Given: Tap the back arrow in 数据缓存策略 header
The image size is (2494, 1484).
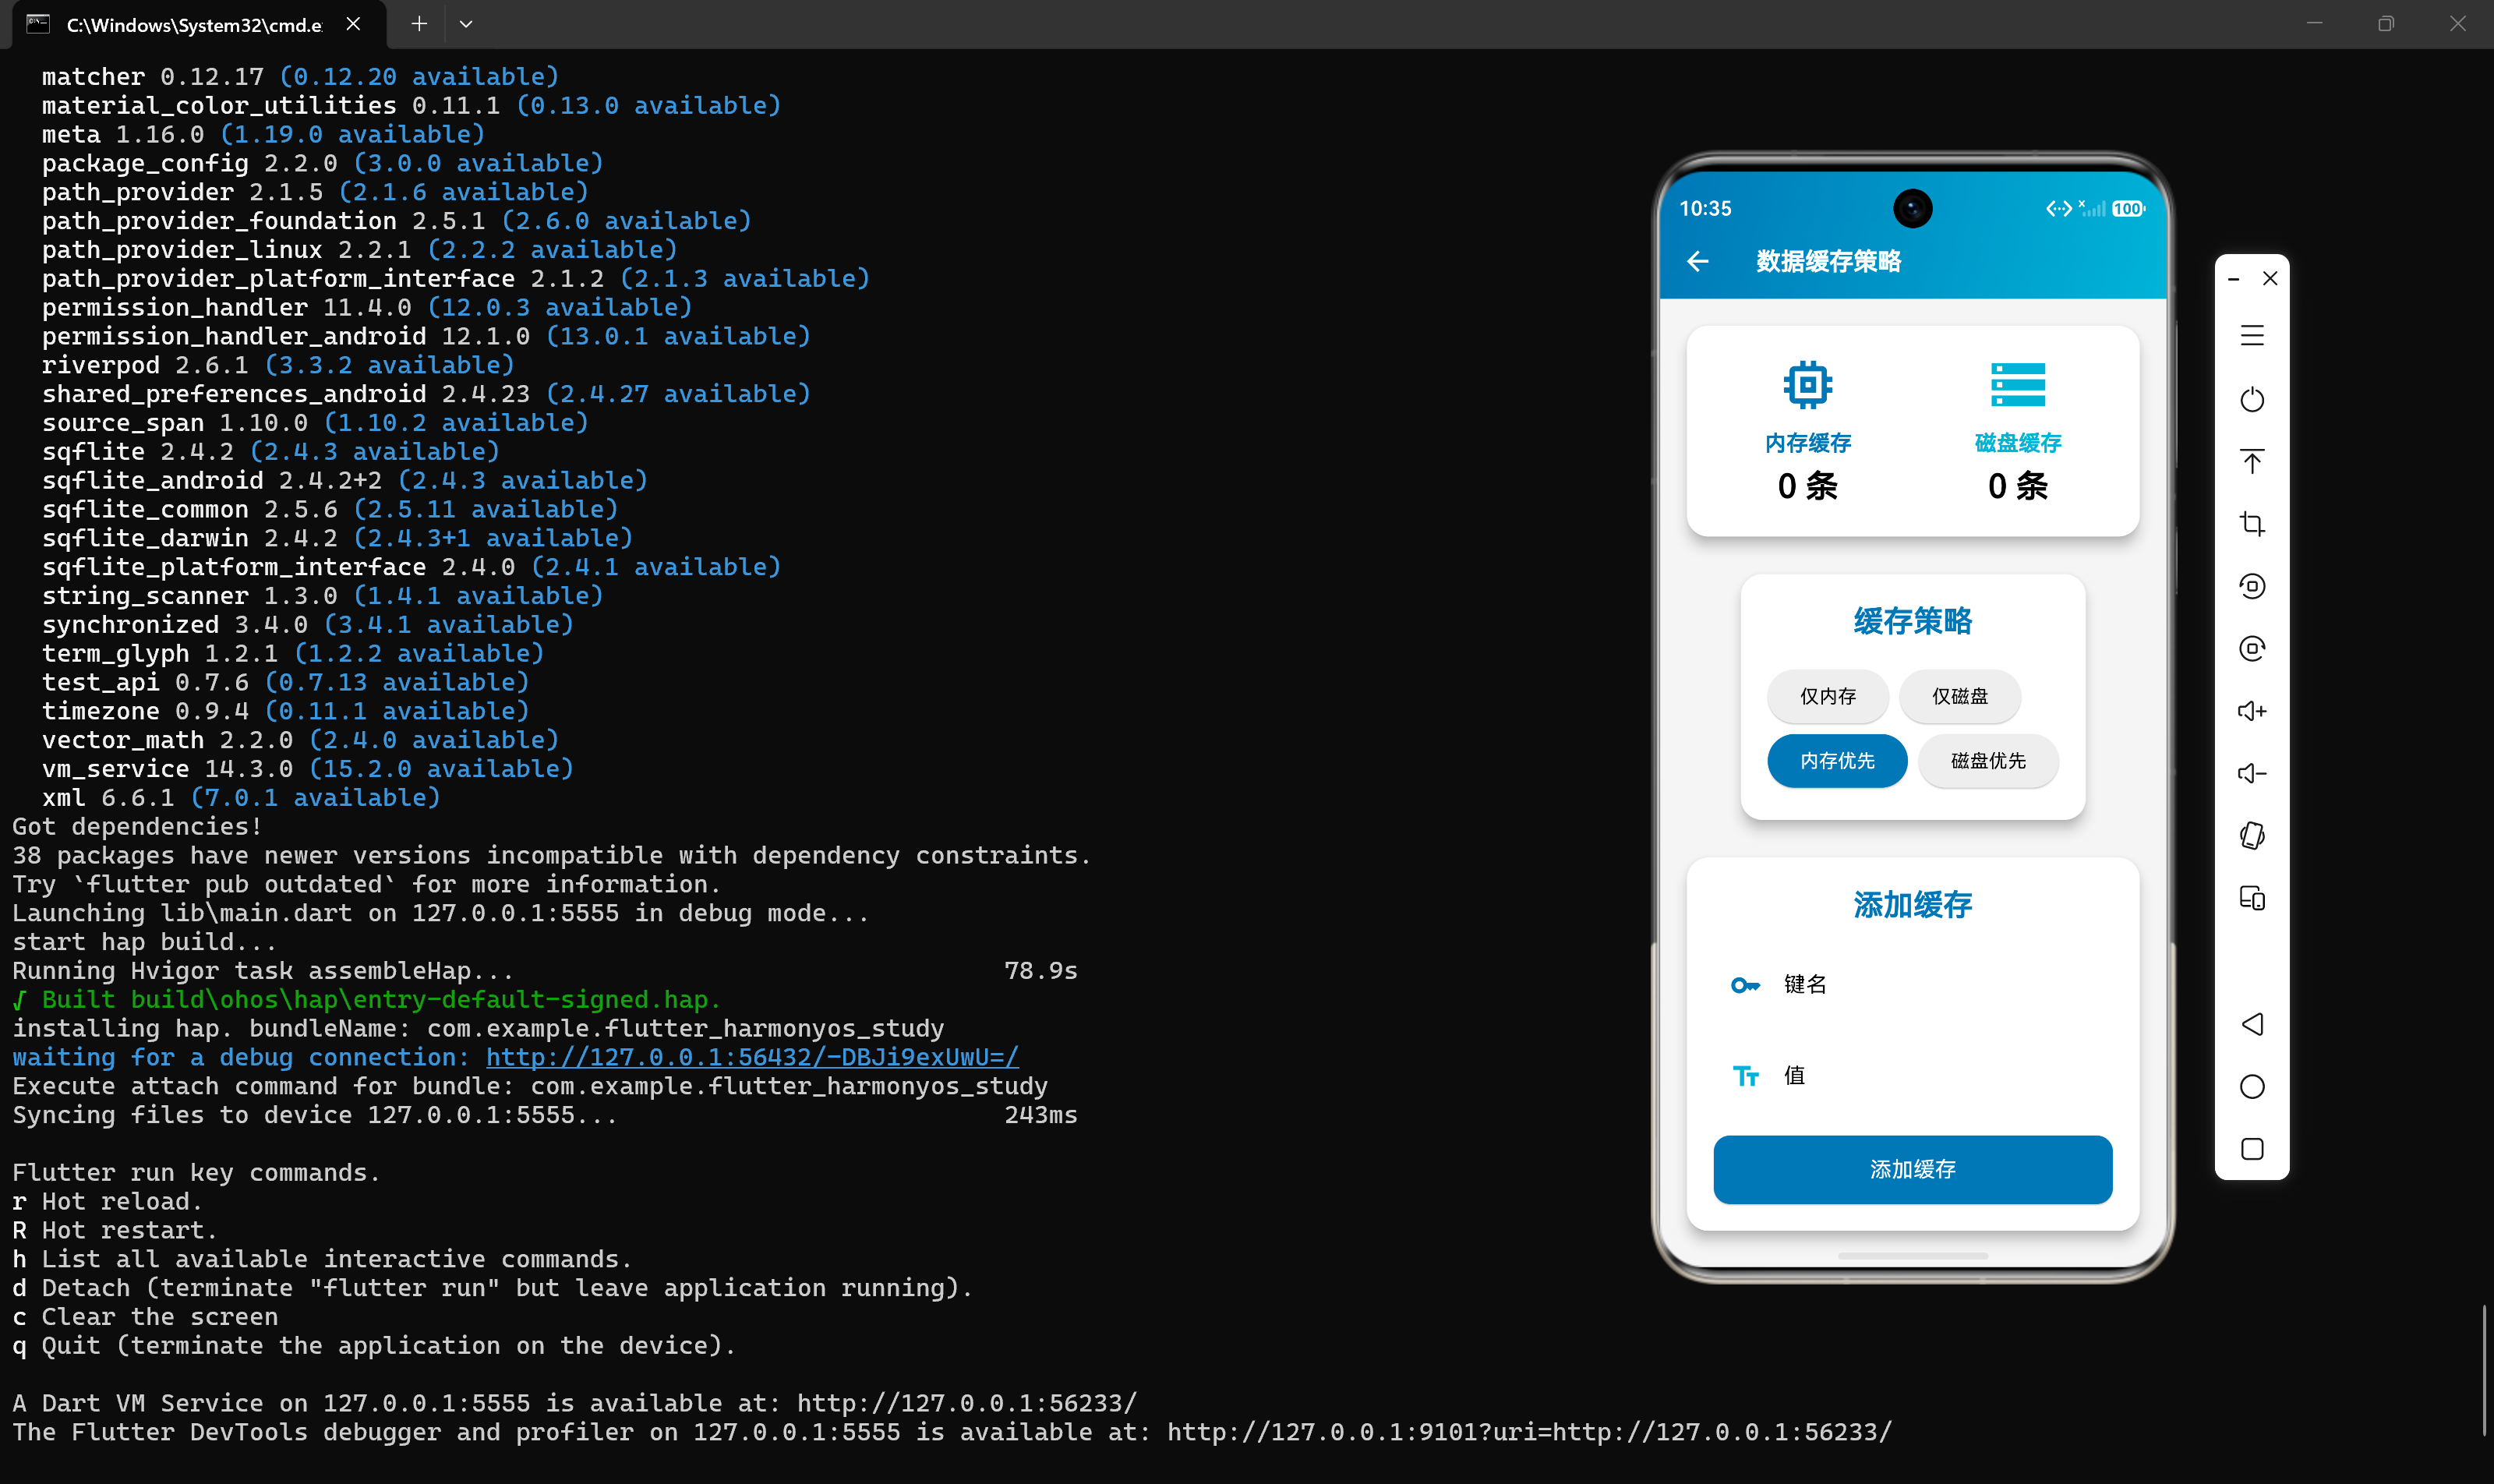Looking at the screenshot, I should tap(1697, 262).
